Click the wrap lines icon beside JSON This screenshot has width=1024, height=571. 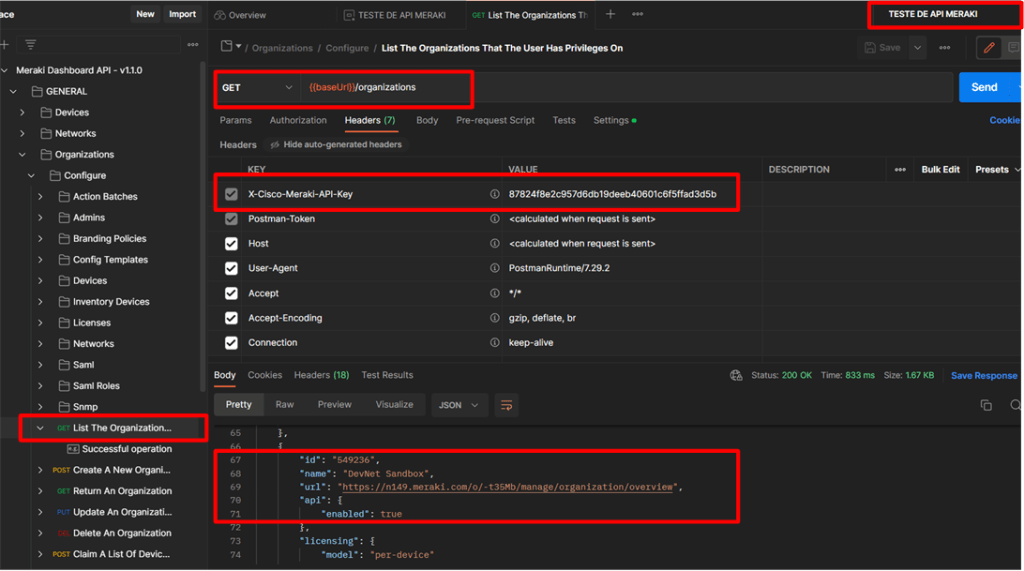point(507,405)
